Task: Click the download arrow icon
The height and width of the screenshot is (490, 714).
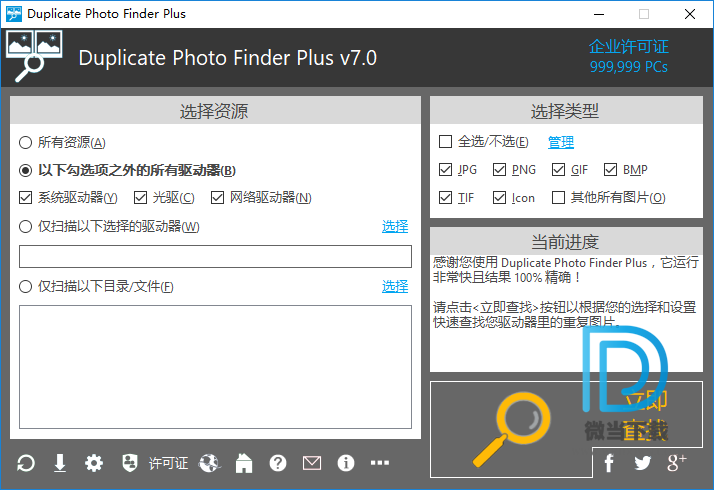Action: pyautogui.click(x=60, y=463)
